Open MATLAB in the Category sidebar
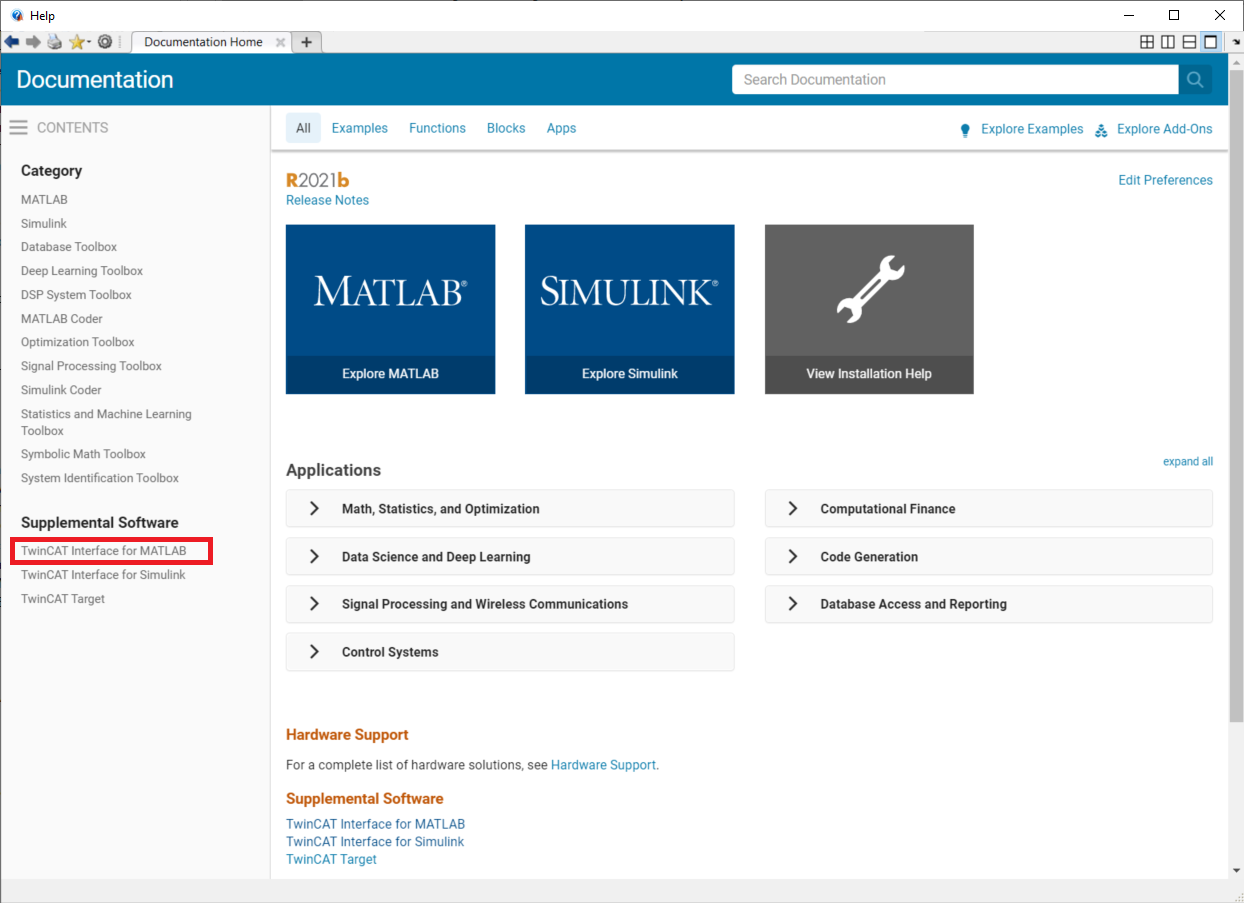This screenshot has width=1244, height=903. (44, 200)
